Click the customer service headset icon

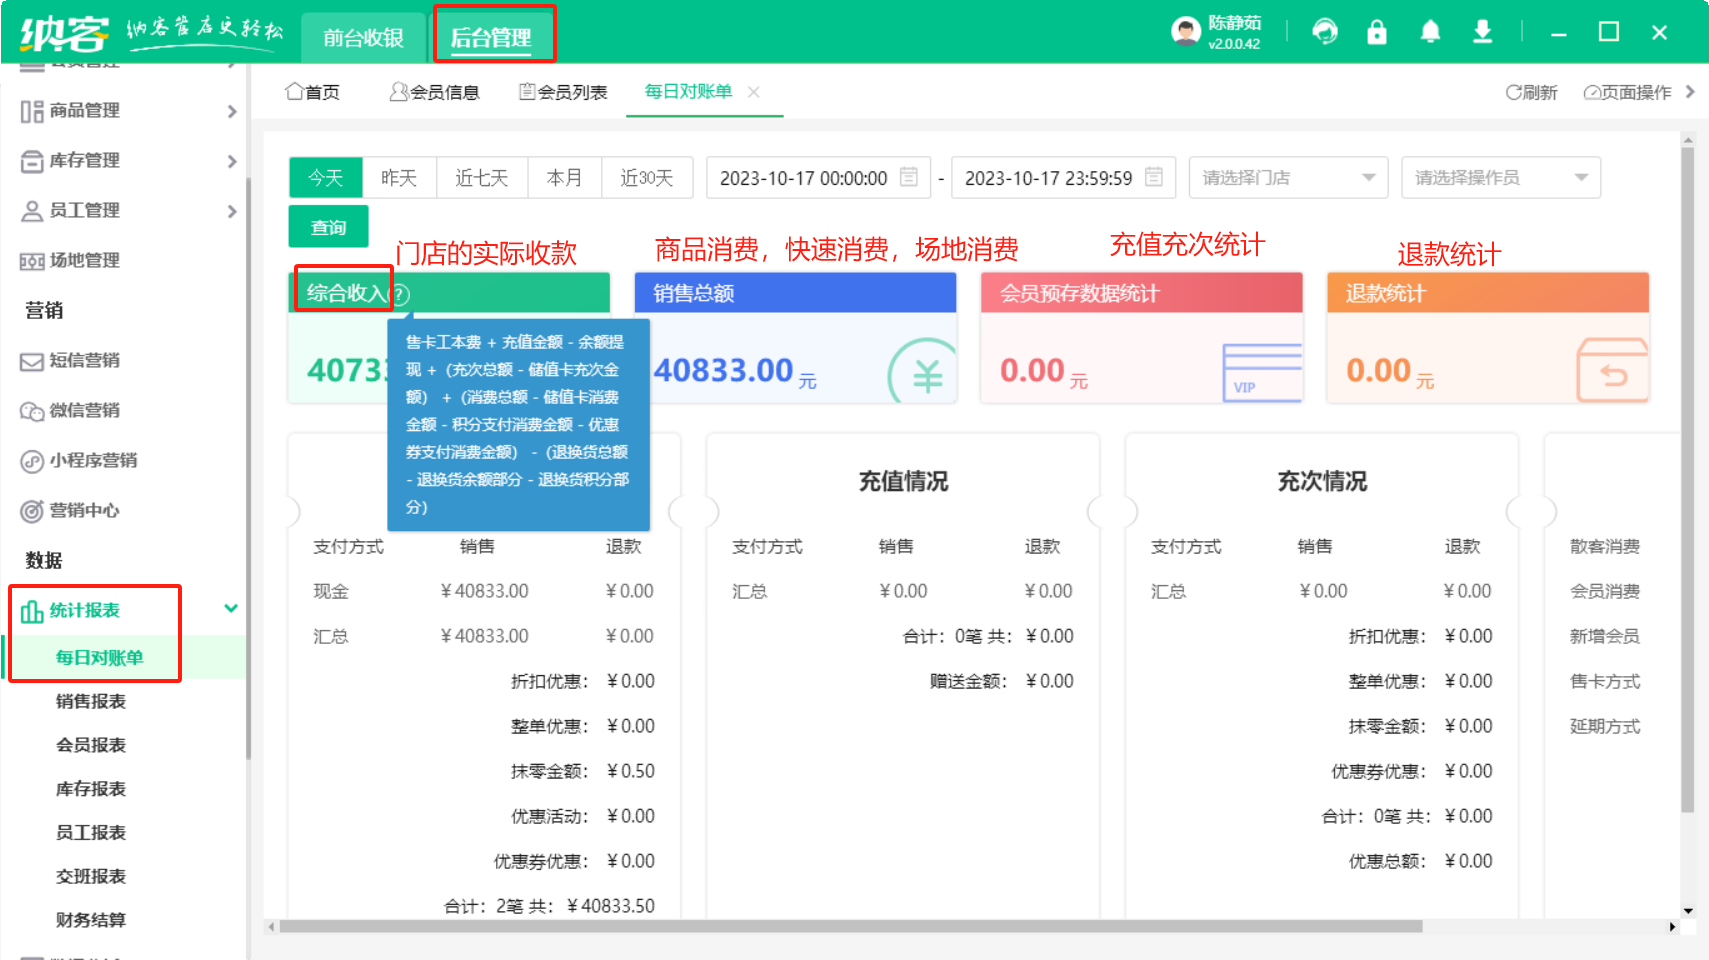(1325, 32)
